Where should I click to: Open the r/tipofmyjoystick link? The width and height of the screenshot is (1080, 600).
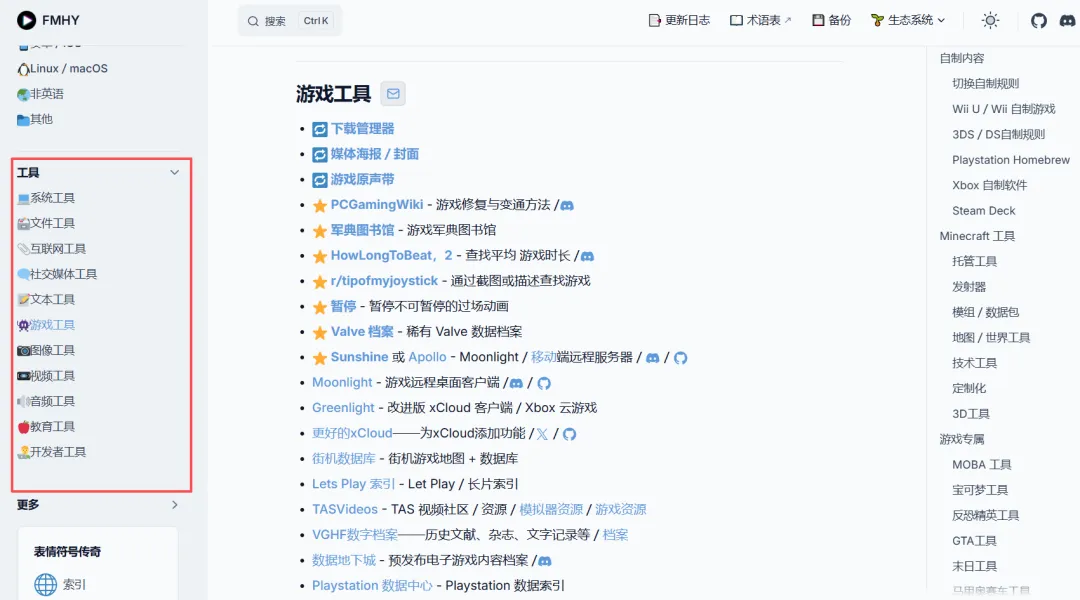coord(384,281)
